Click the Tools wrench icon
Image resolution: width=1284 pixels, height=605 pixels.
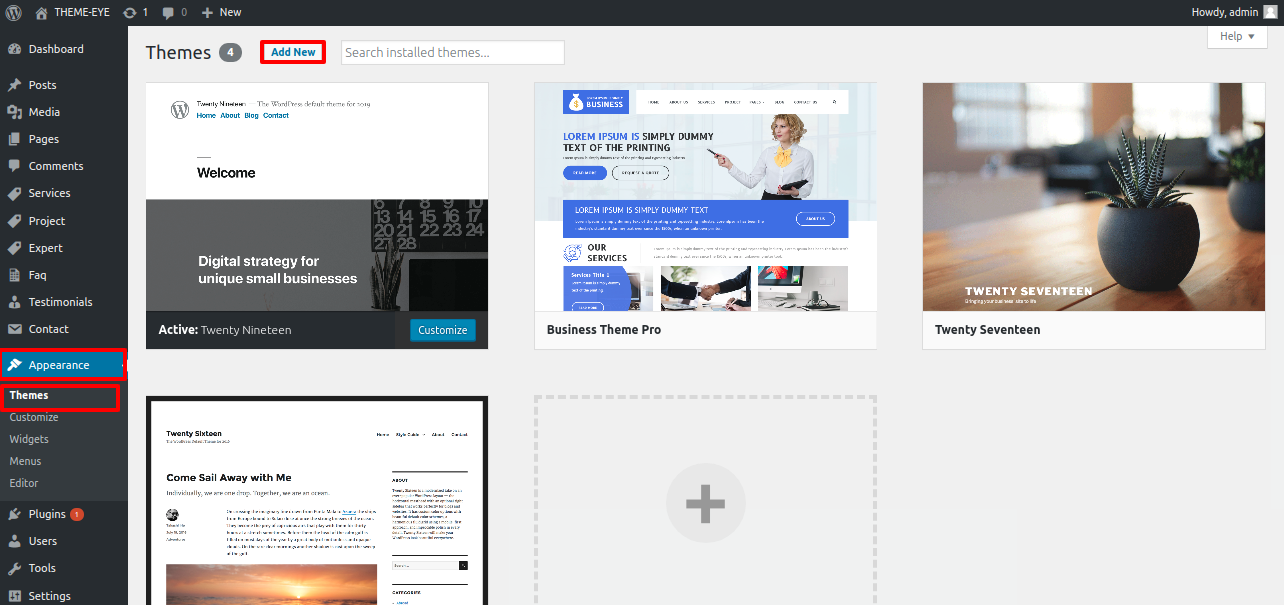pos(14,568)
